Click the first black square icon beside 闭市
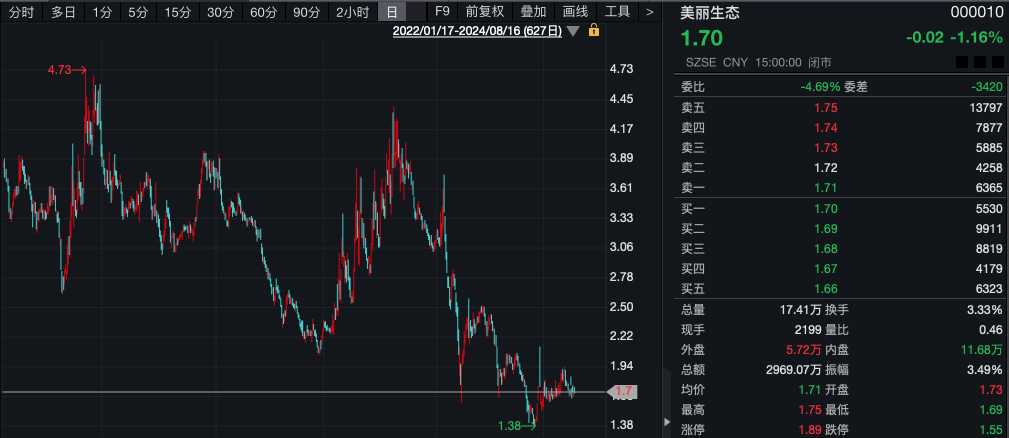The height and width of the screenshot is (438, 1009). click(x=962, y=62)
